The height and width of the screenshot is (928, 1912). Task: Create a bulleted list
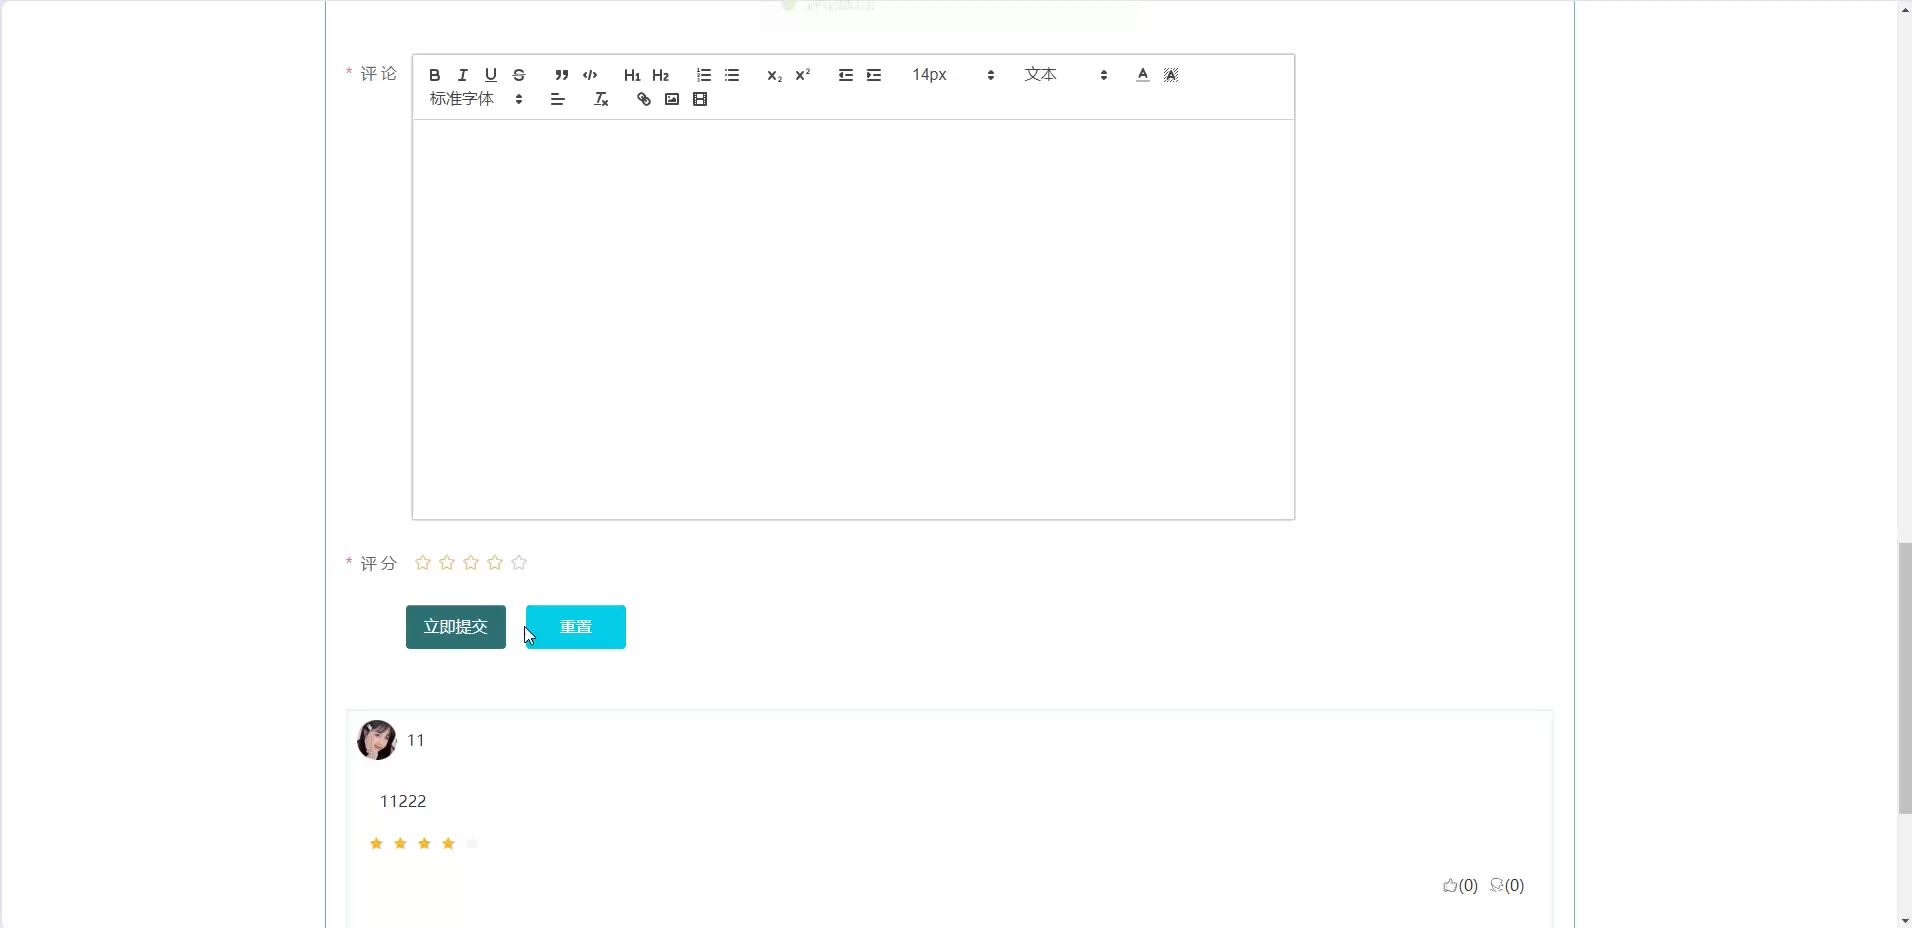[732, 75]
